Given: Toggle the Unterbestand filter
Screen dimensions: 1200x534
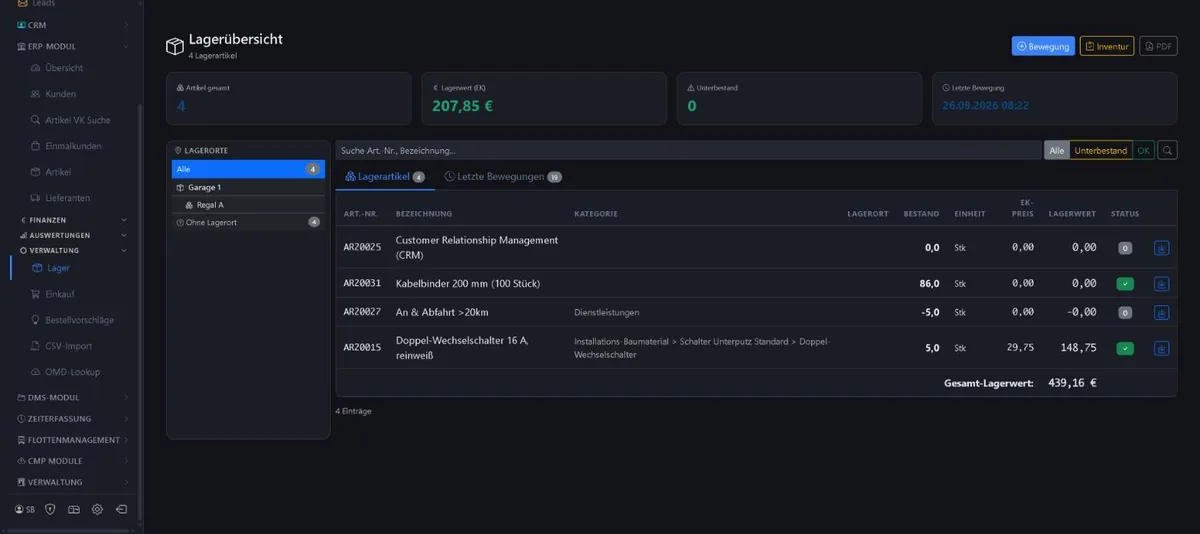Looking at the screenshot, I should tap(1101, 150).
